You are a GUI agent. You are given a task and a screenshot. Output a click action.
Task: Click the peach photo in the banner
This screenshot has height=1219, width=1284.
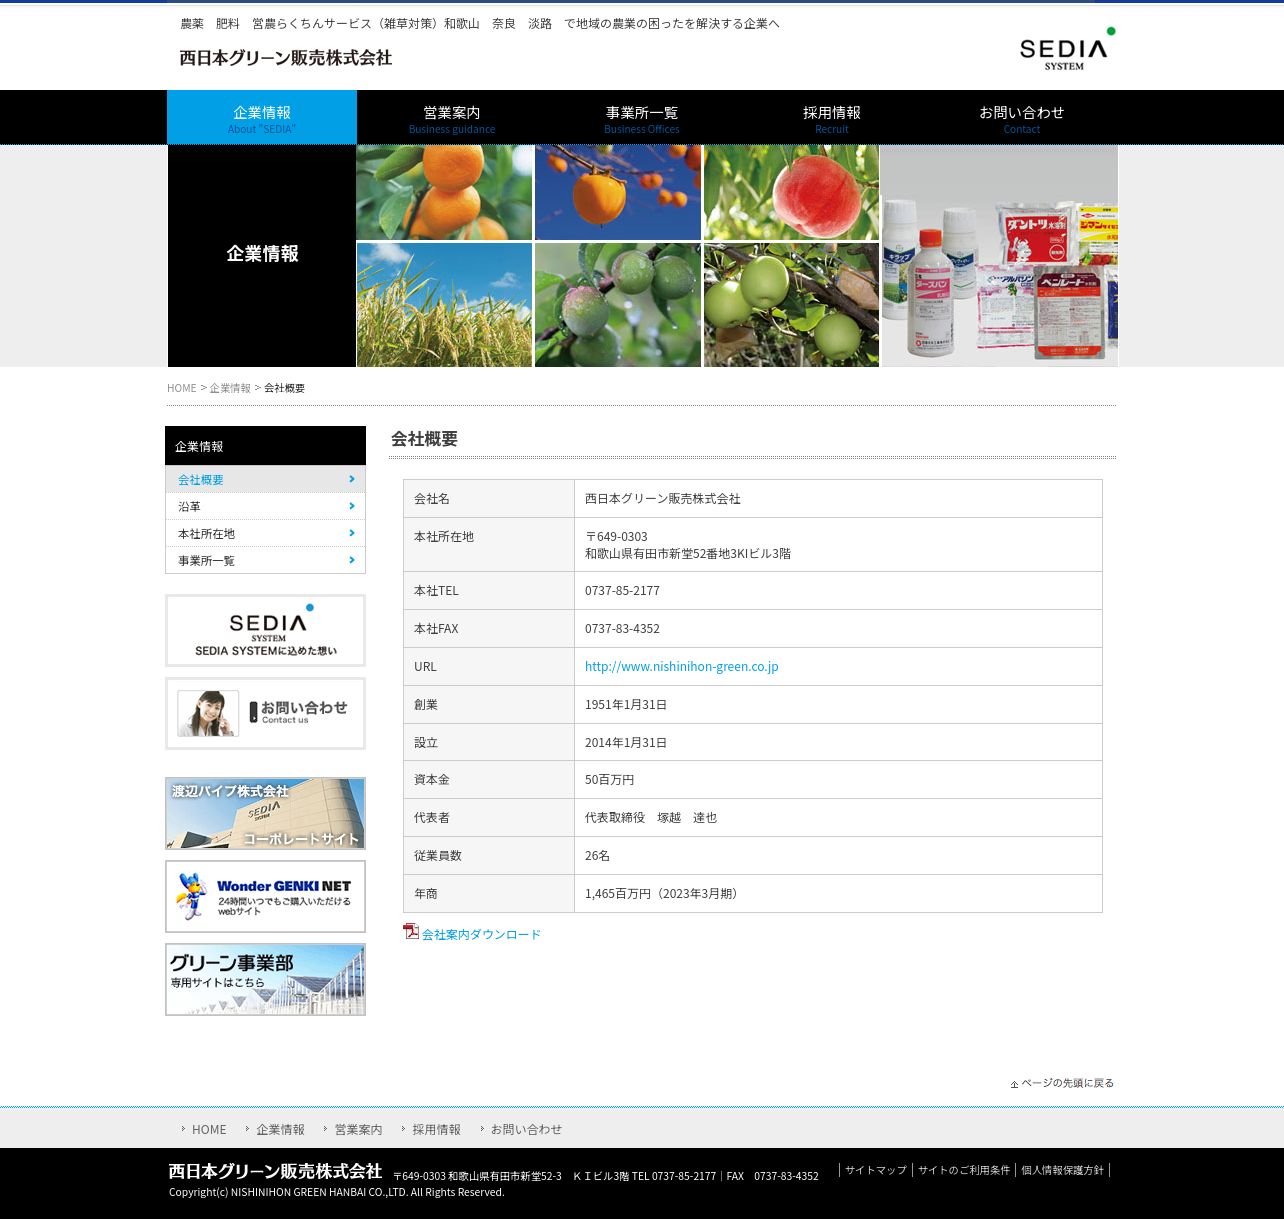pyautogui.click(x=791, y=192)
